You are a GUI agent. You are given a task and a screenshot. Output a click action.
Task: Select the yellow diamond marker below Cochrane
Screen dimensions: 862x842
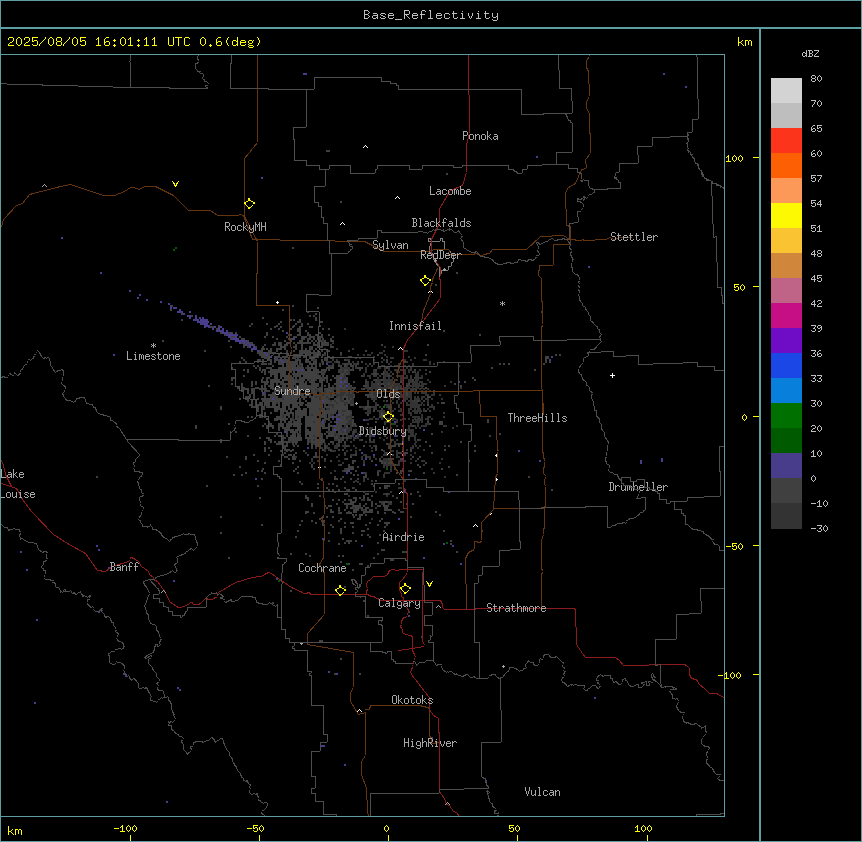[x=340, y=590]
